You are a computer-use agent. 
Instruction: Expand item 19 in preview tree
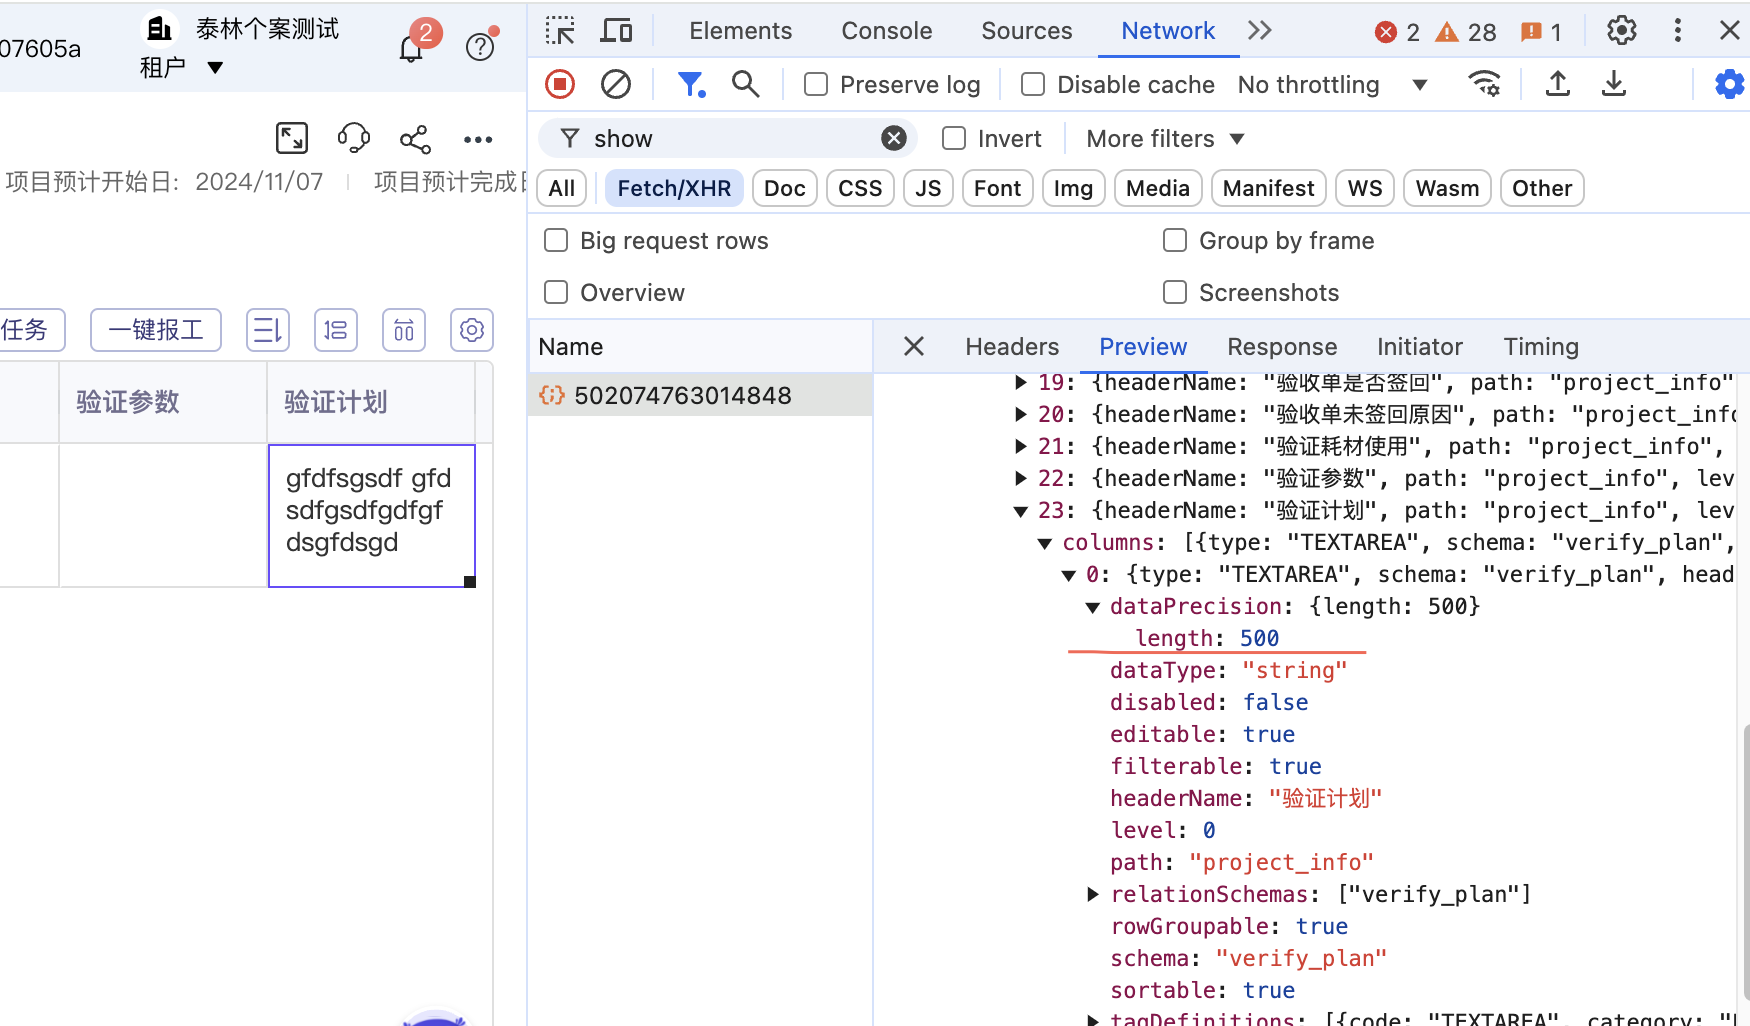point(1020,382)
